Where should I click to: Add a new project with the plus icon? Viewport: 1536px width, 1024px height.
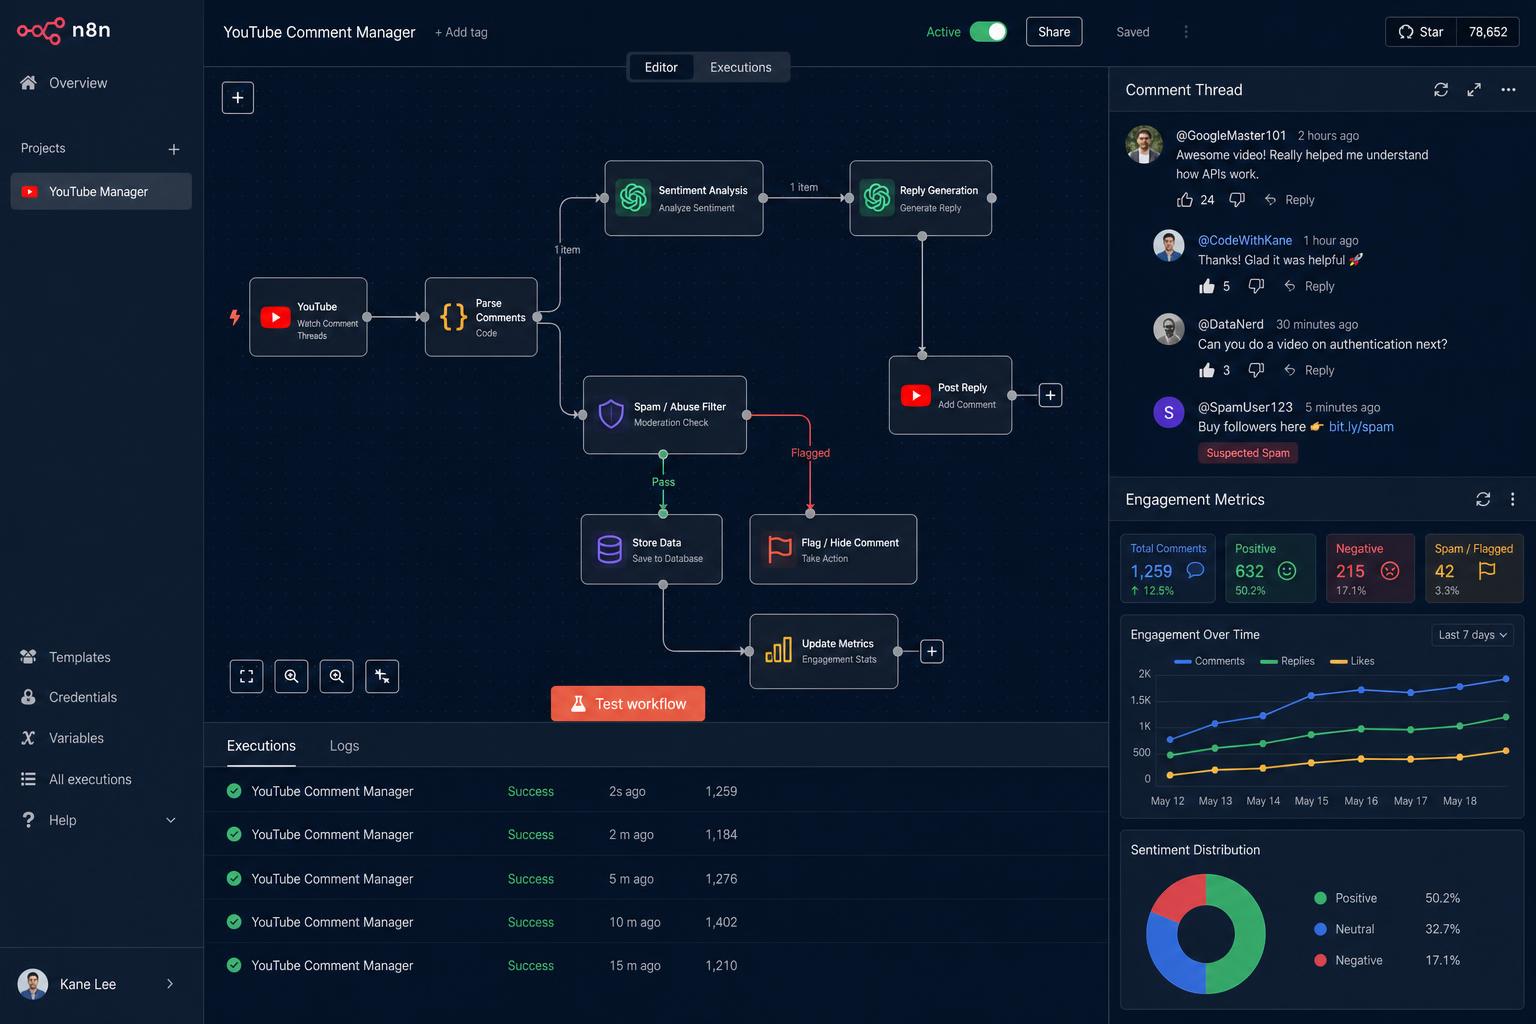pos(174,149)
